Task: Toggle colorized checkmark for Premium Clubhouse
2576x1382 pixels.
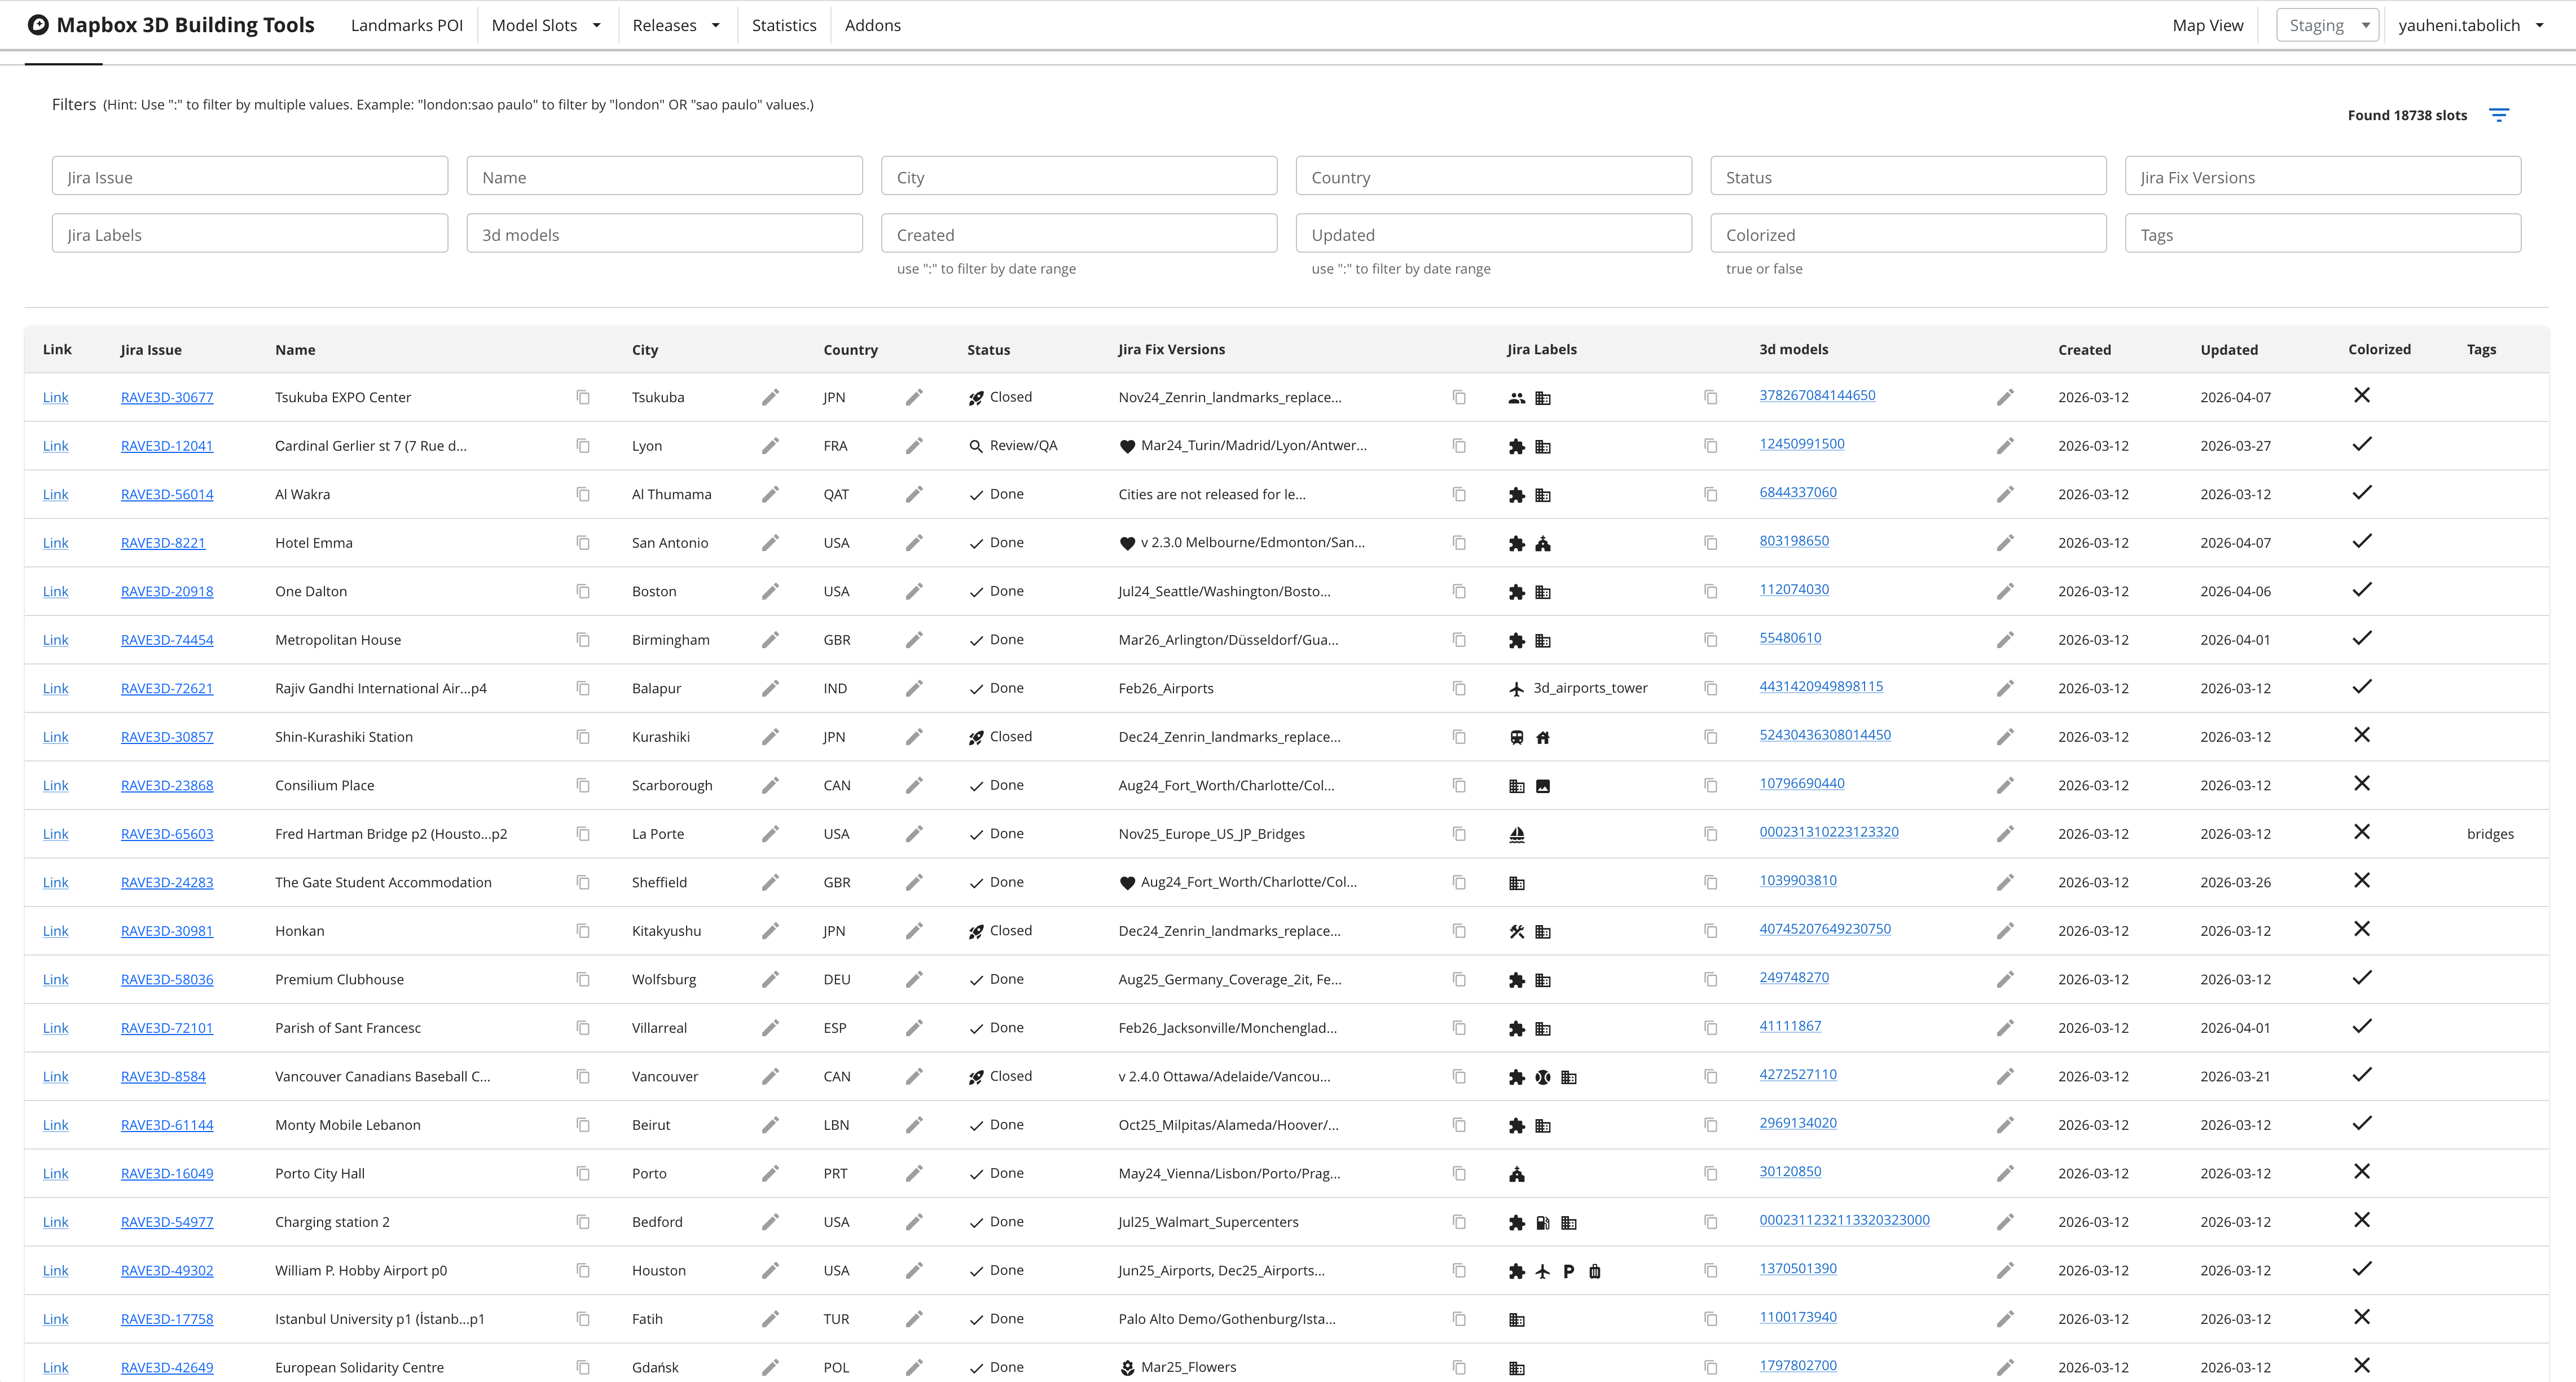Action: (x=2362, y=977)
